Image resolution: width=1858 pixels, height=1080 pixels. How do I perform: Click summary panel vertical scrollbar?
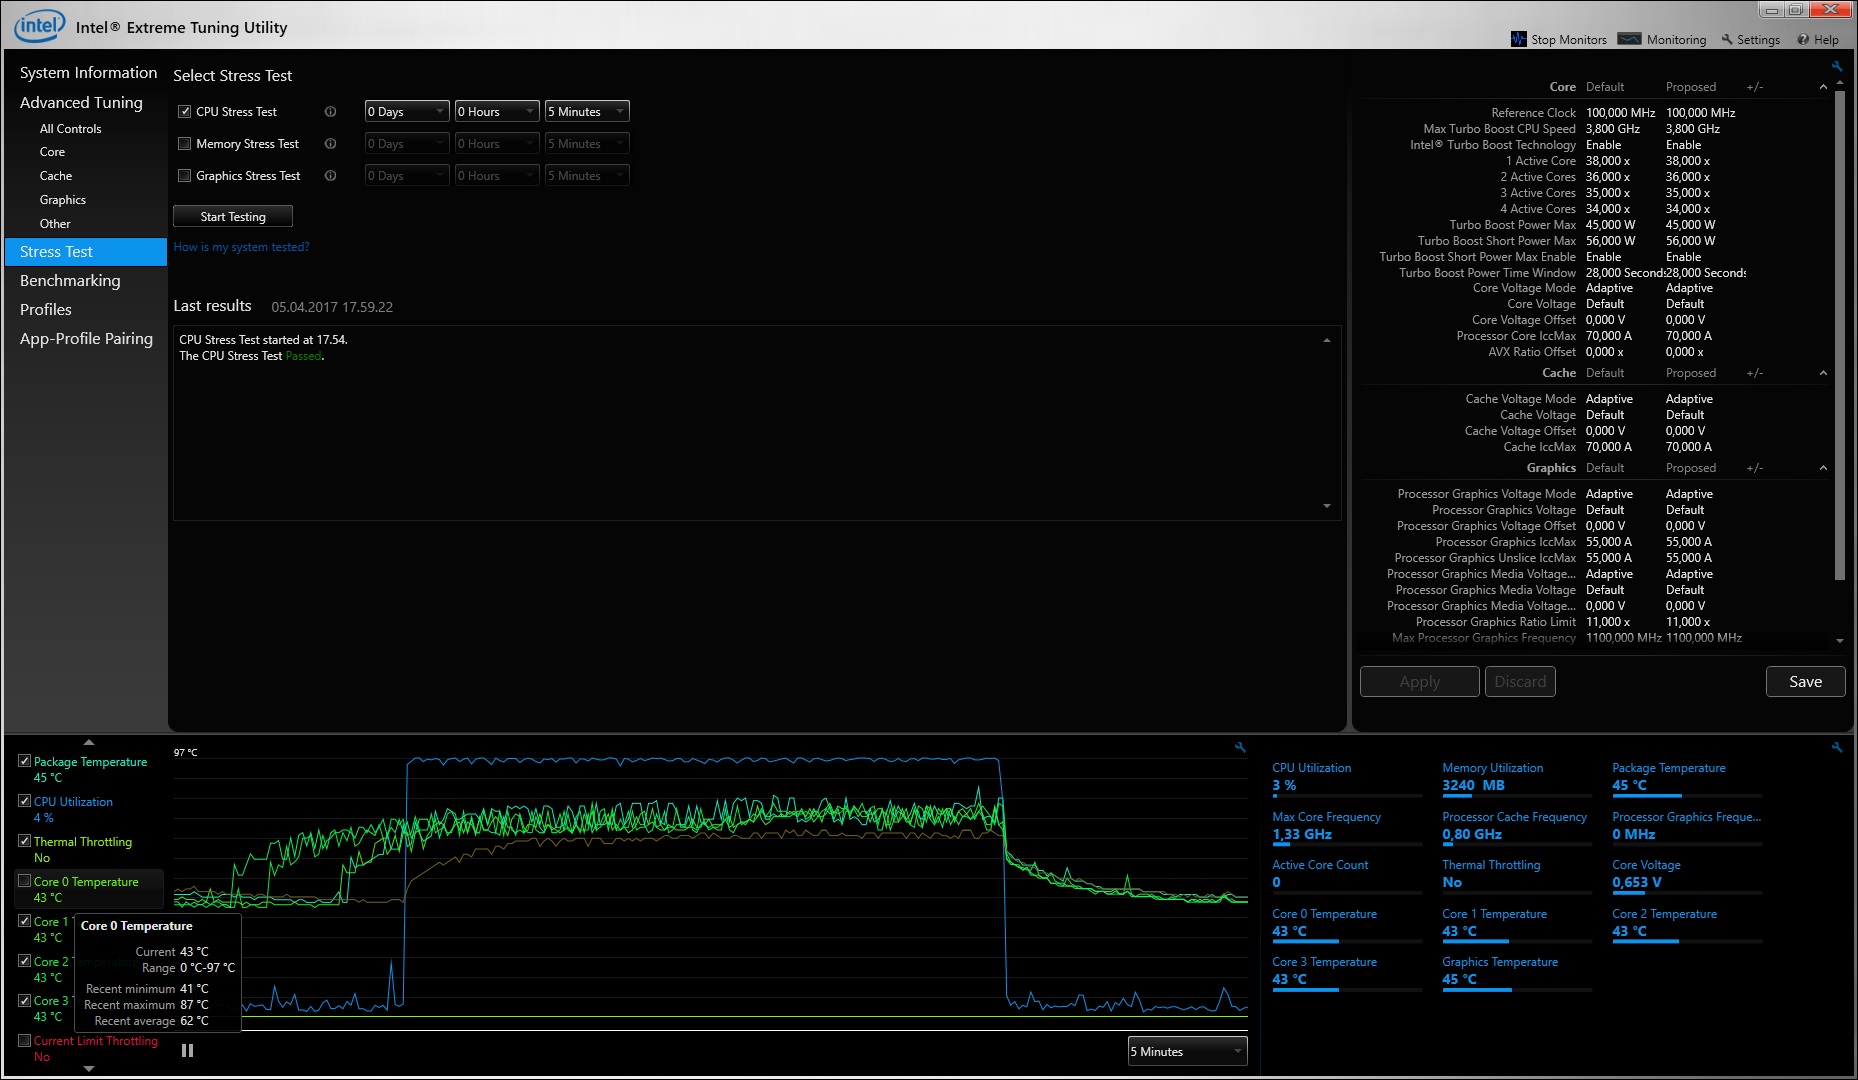point(1840,335)
